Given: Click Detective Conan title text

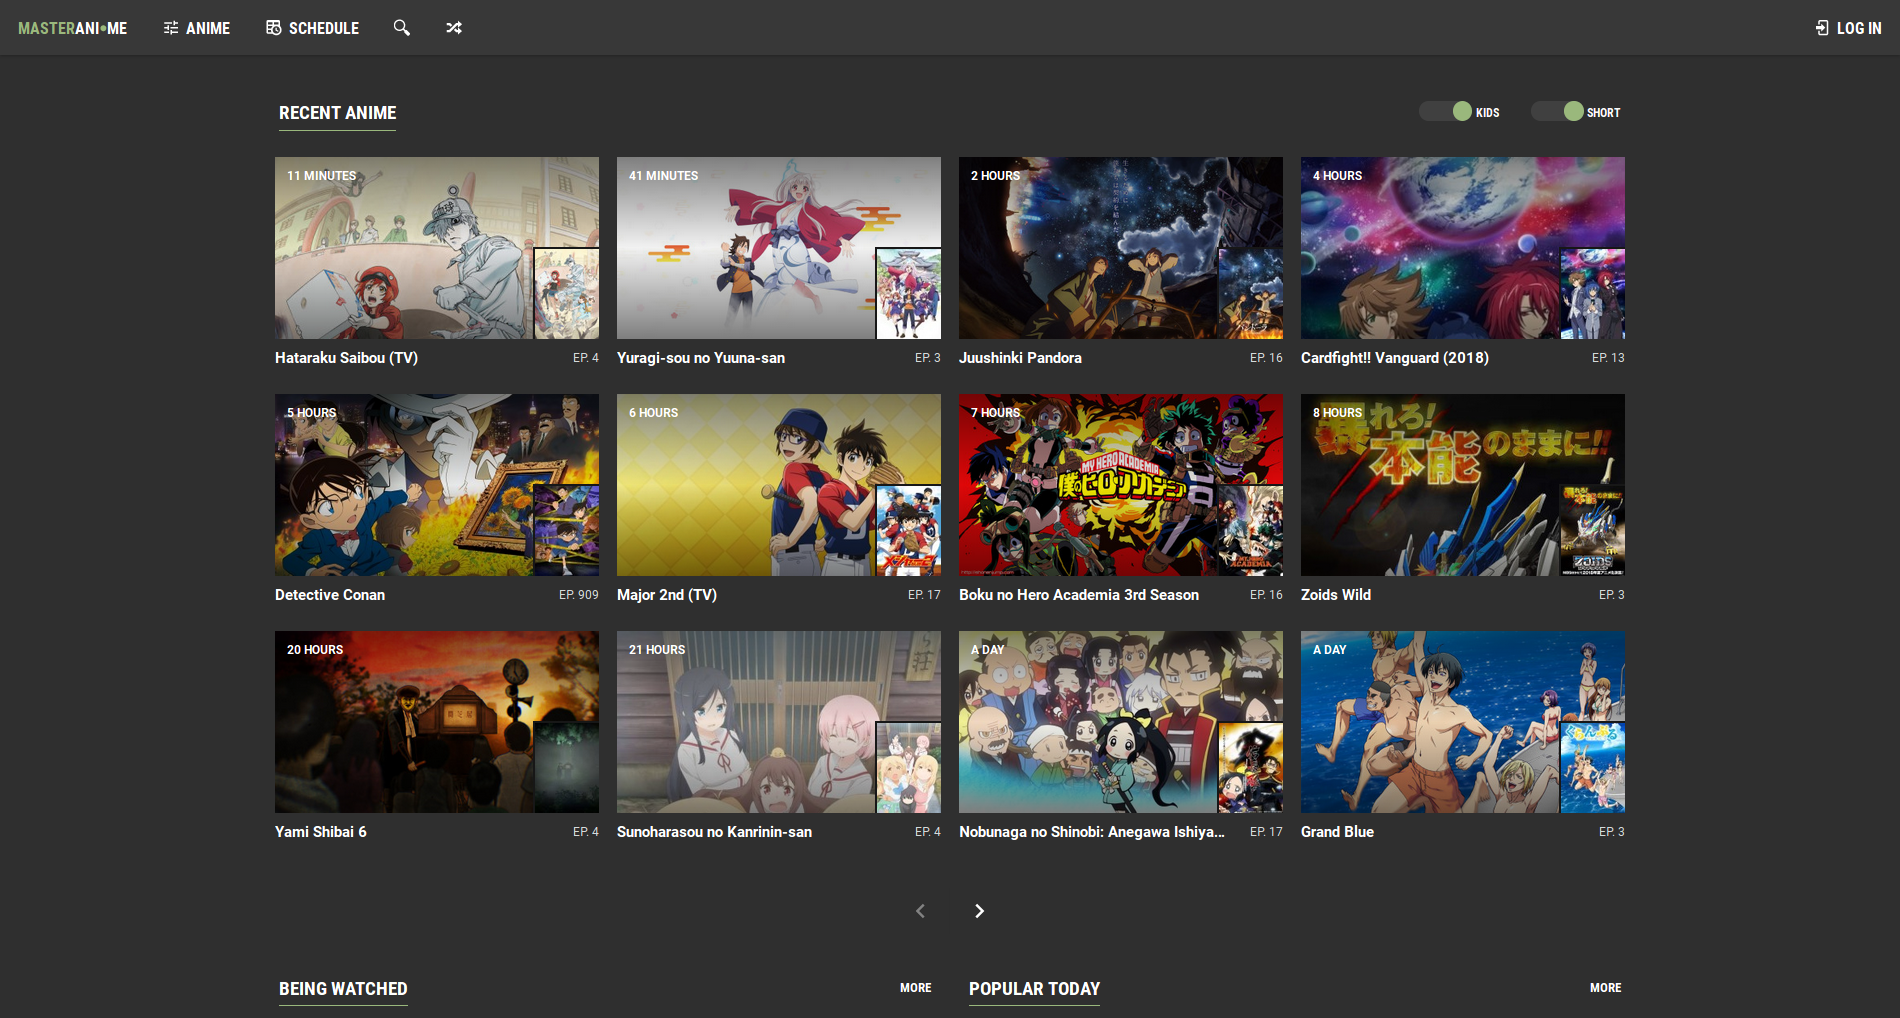Looking at the screenshot, I should pos(330,595).
